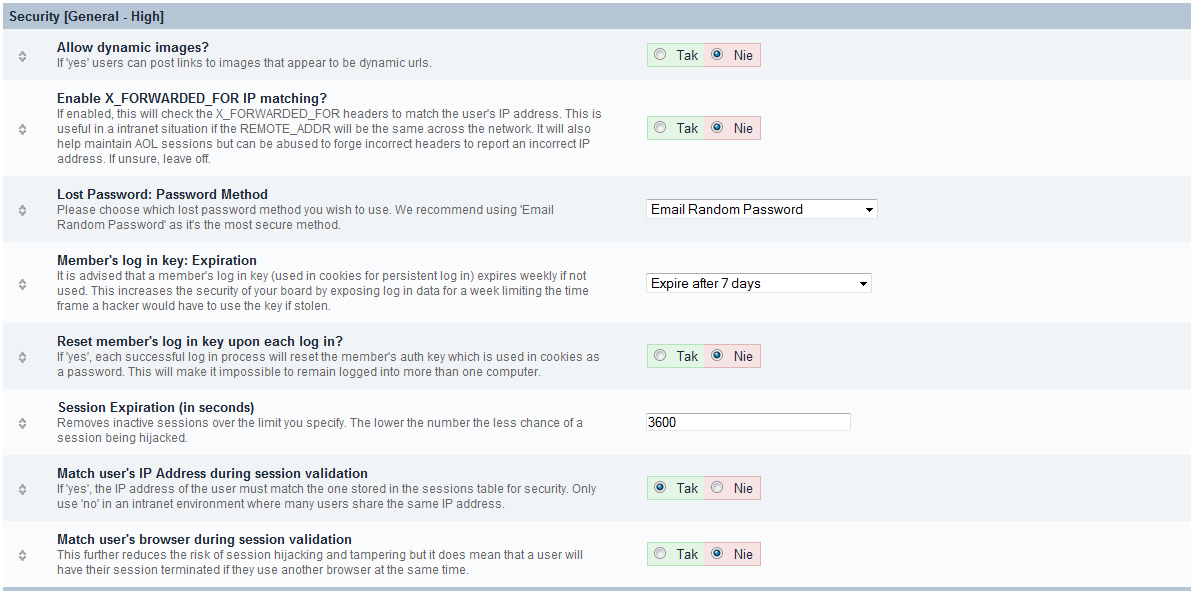Click the reorder icon next to Lost Password method

click(x=22, y=210)
